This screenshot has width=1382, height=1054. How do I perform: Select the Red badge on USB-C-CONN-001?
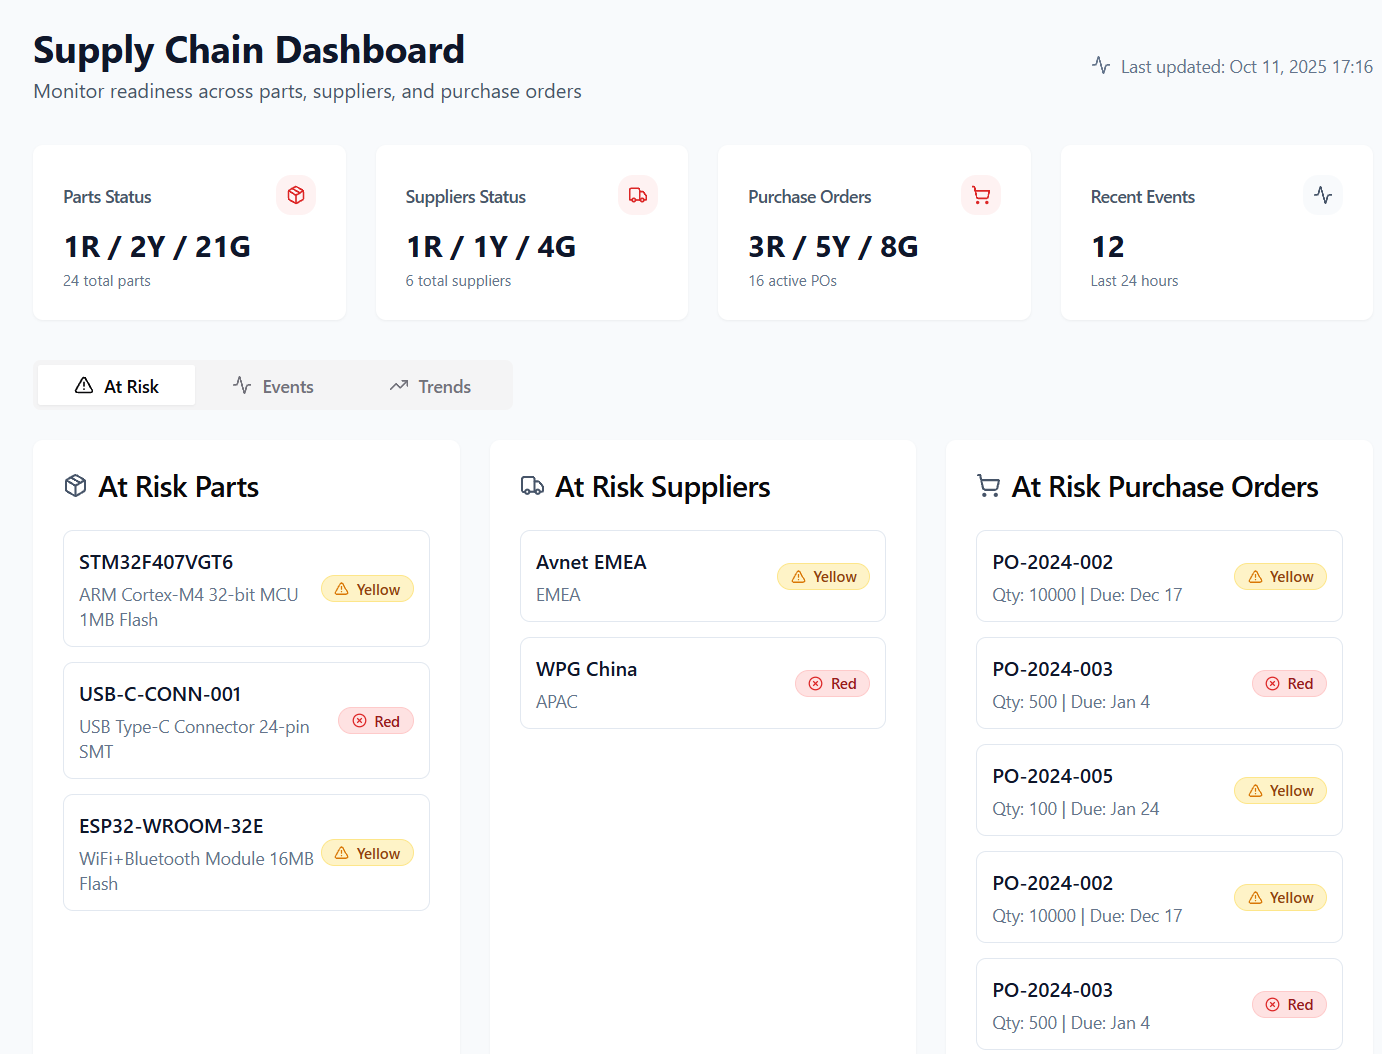(x=376, y=721)
